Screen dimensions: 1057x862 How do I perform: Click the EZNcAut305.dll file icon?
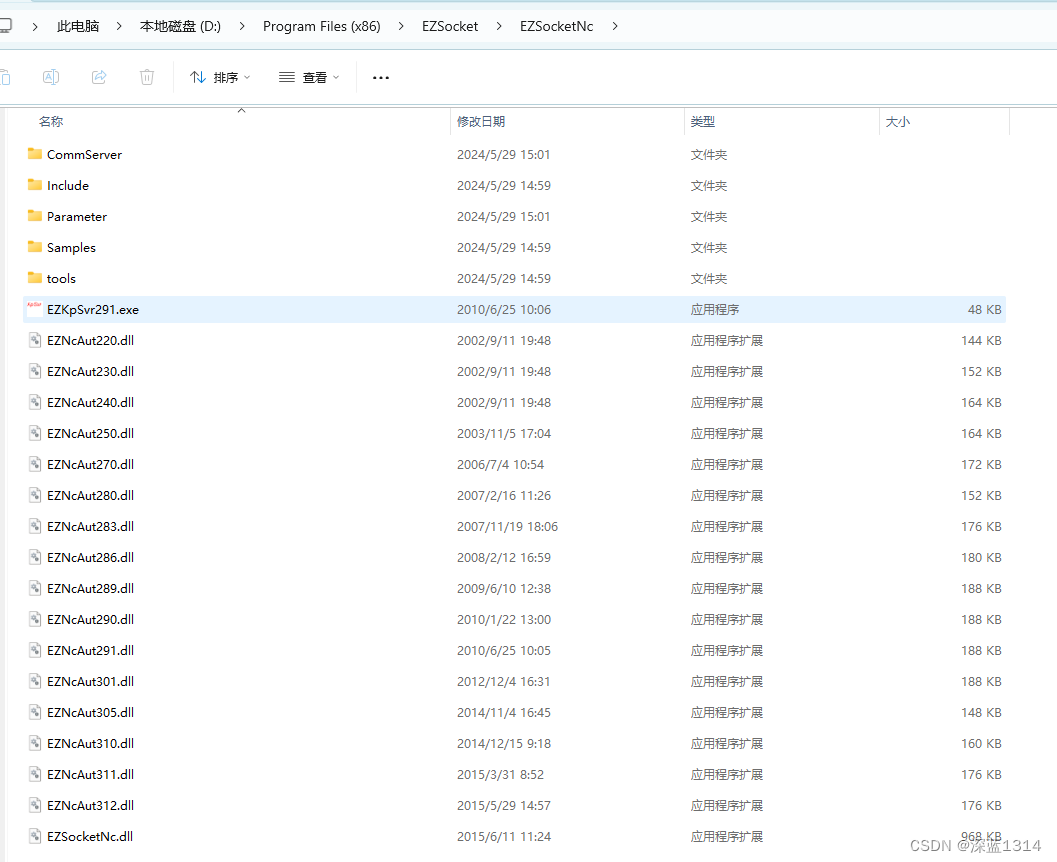coord(35,712)
